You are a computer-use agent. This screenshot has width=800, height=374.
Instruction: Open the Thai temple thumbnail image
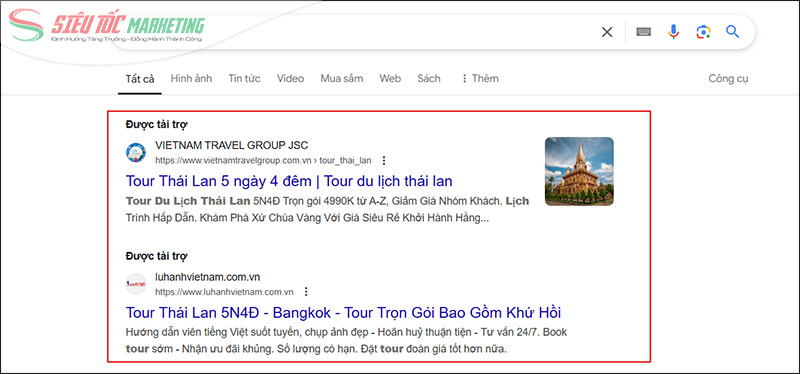[x=579, y=171]
